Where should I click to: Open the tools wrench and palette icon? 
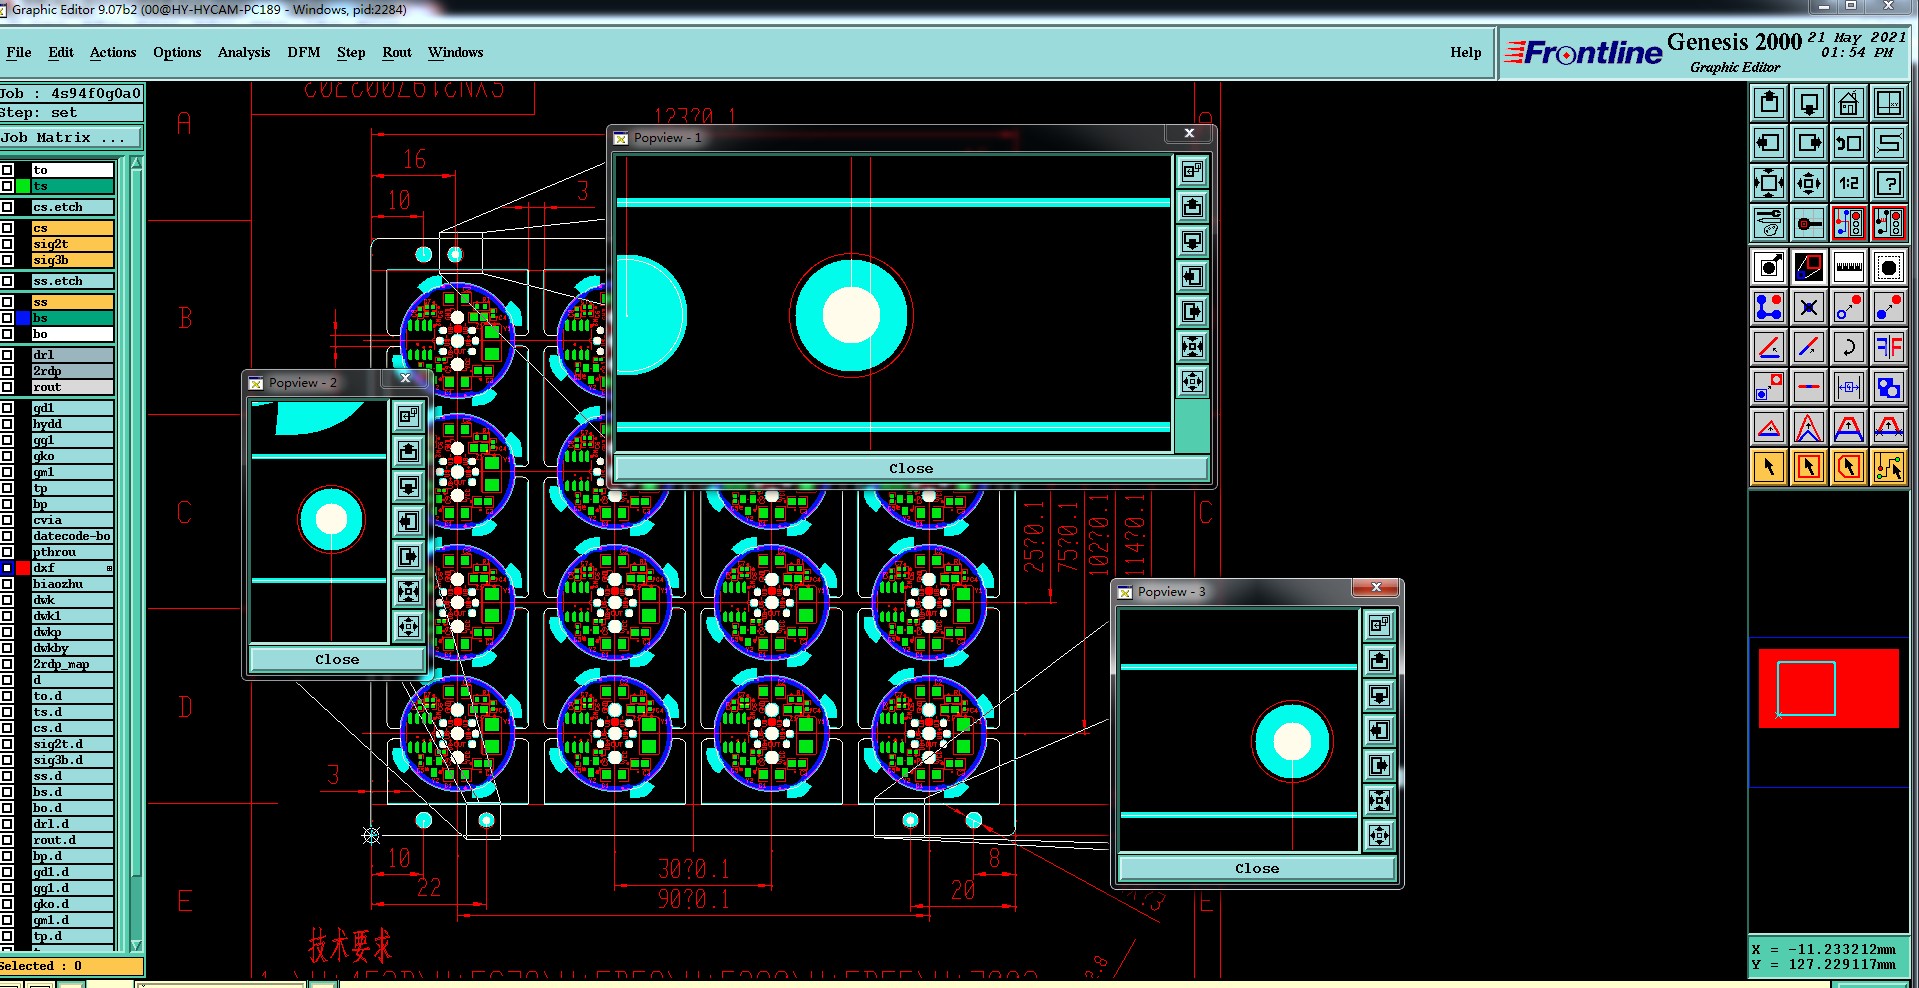(x=1768, y=223)
